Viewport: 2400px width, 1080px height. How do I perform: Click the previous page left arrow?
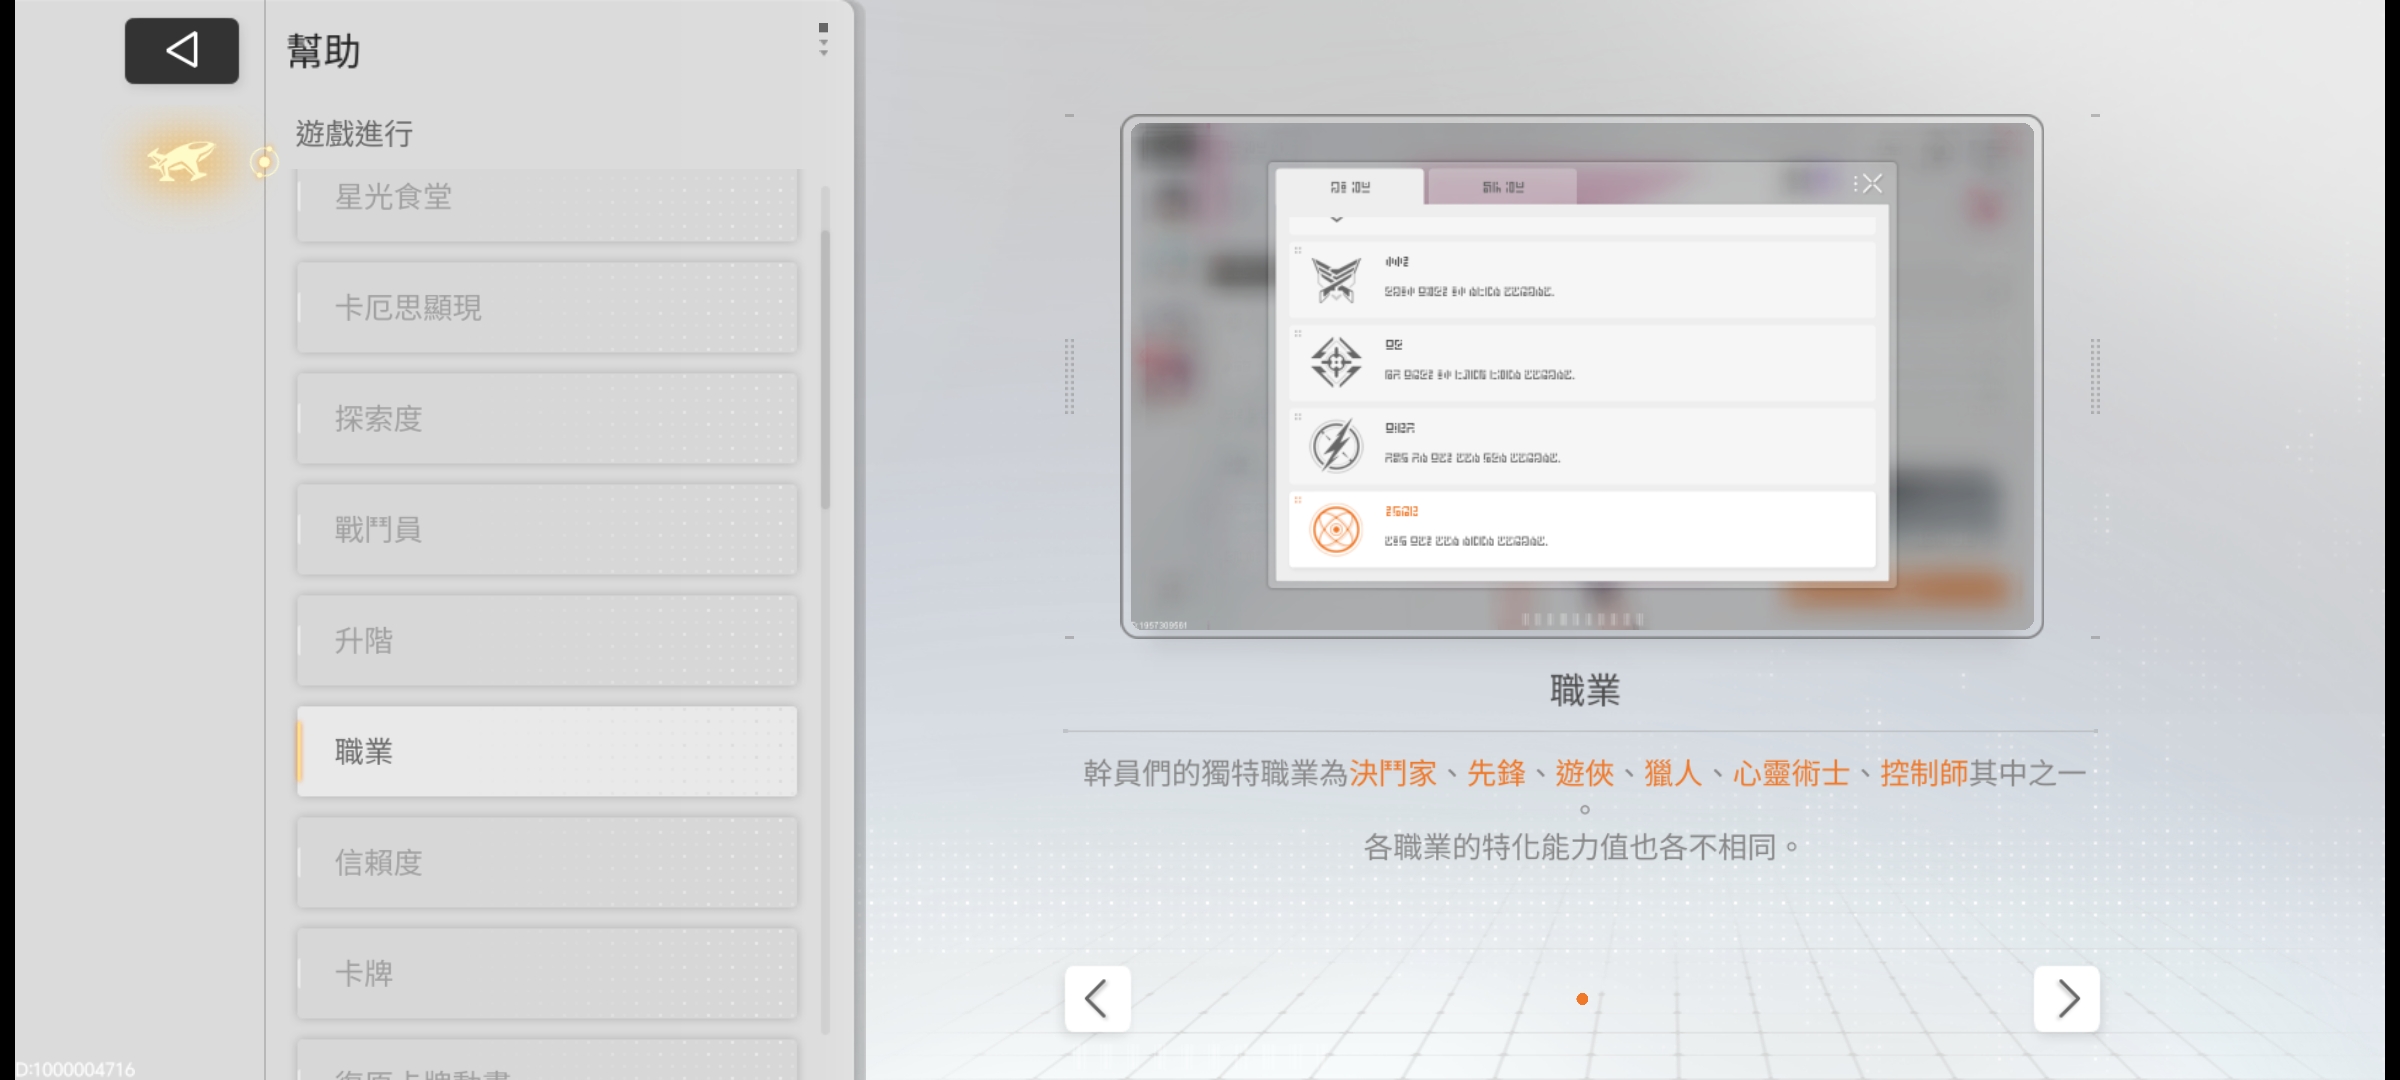point(1097,998)
